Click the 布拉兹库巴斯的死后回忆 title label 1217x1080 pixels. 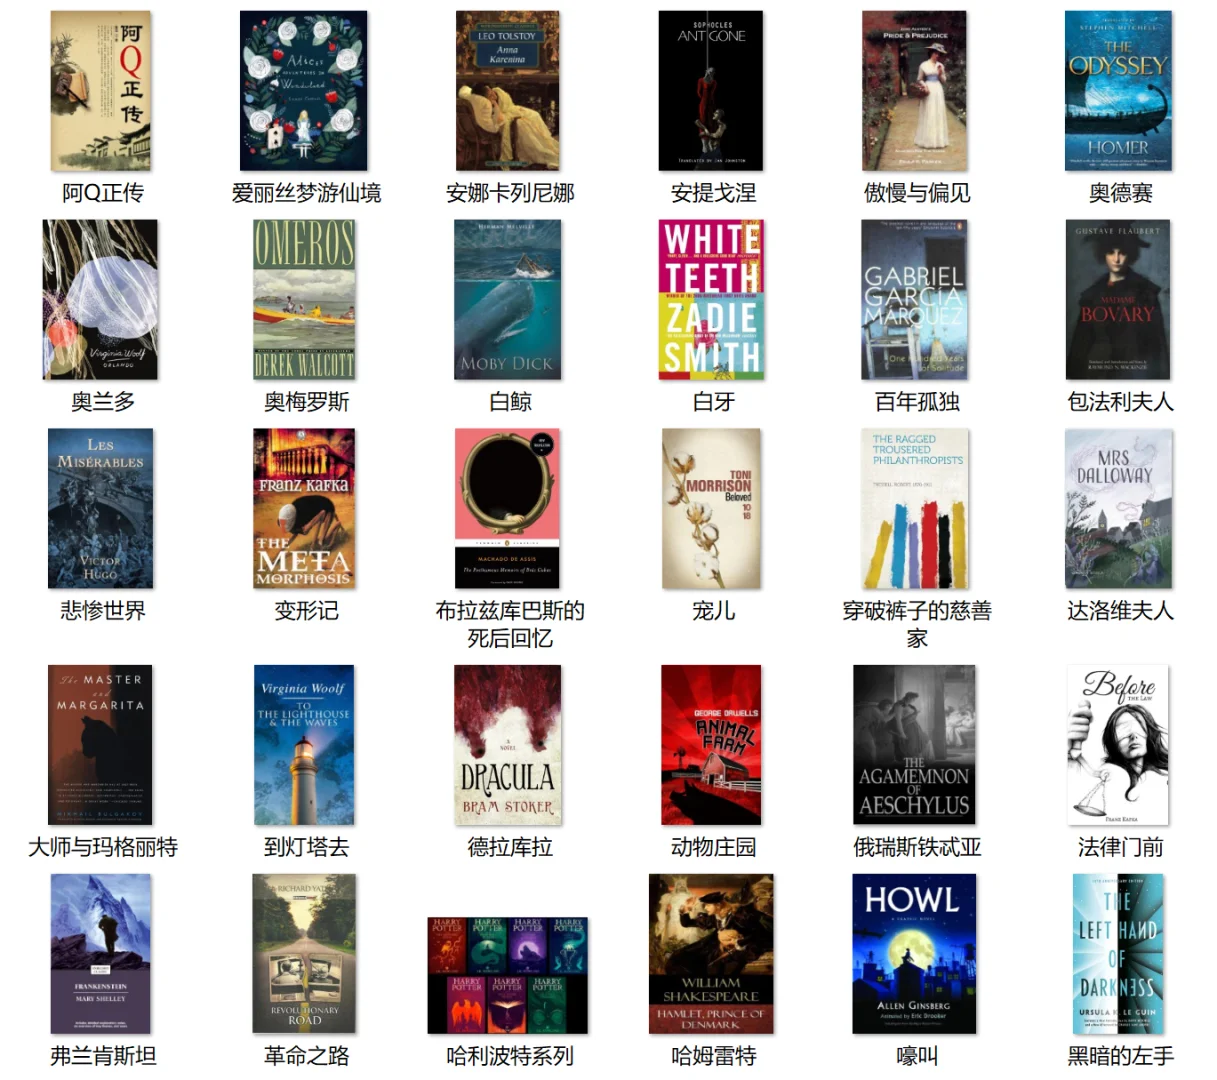click(x=510, y=624)
